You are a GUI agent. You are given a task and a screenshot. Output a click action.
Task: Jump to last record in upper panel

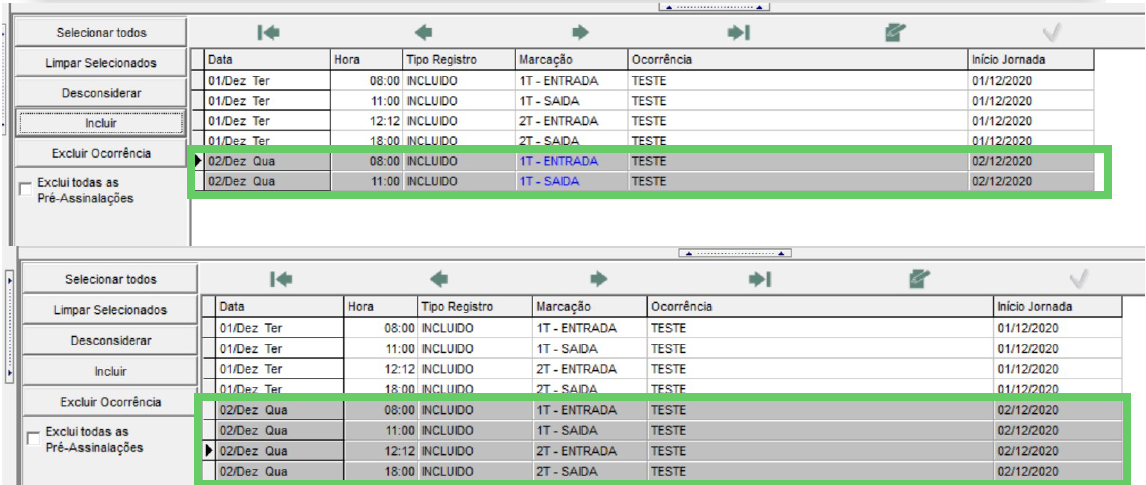point(738,32)
